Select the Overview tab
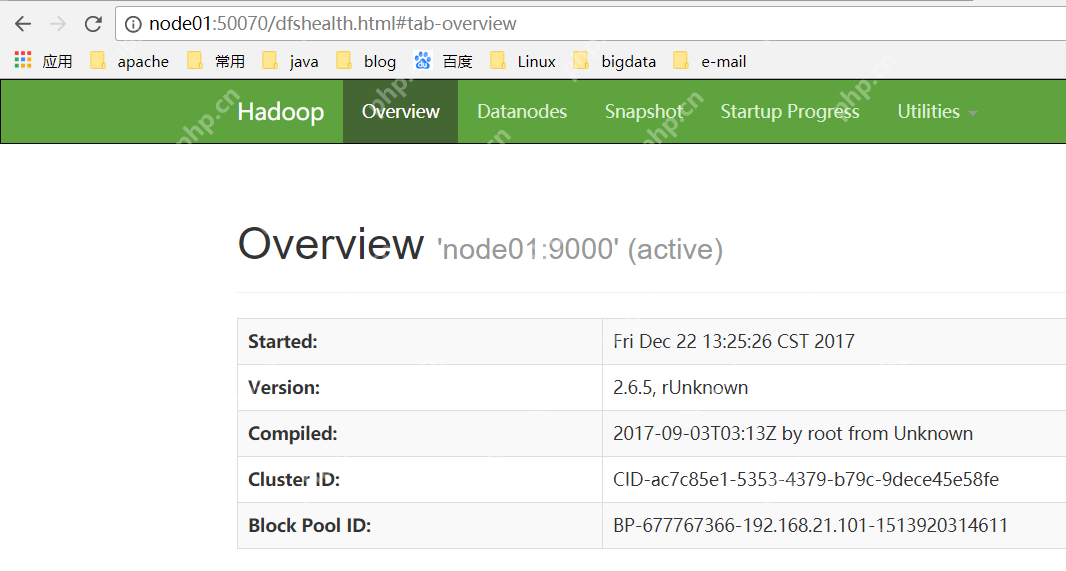Screen dimensions: 1066x571 (400, 111)
